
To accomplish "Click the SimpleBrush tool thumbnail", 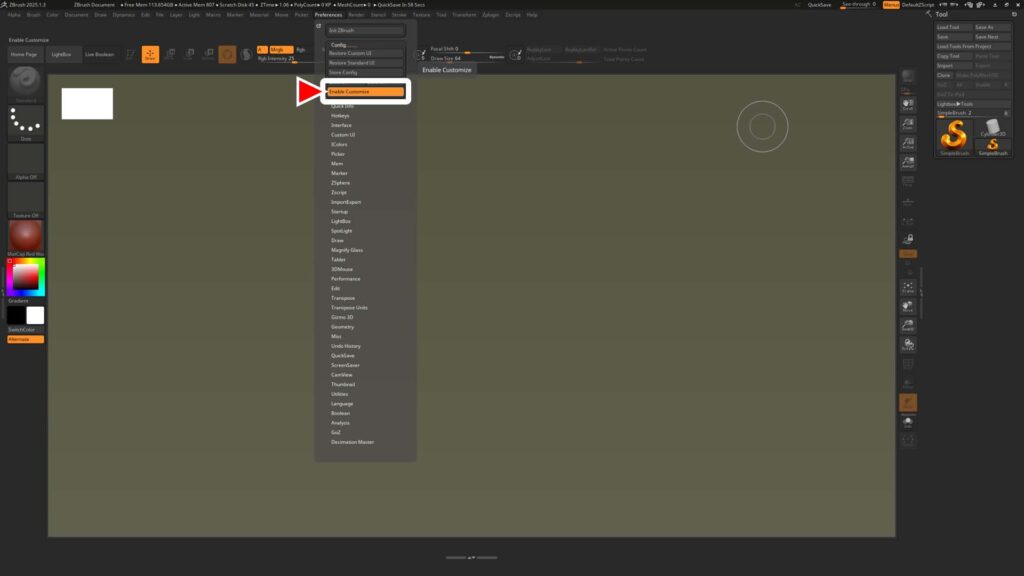I will point(955,137).
